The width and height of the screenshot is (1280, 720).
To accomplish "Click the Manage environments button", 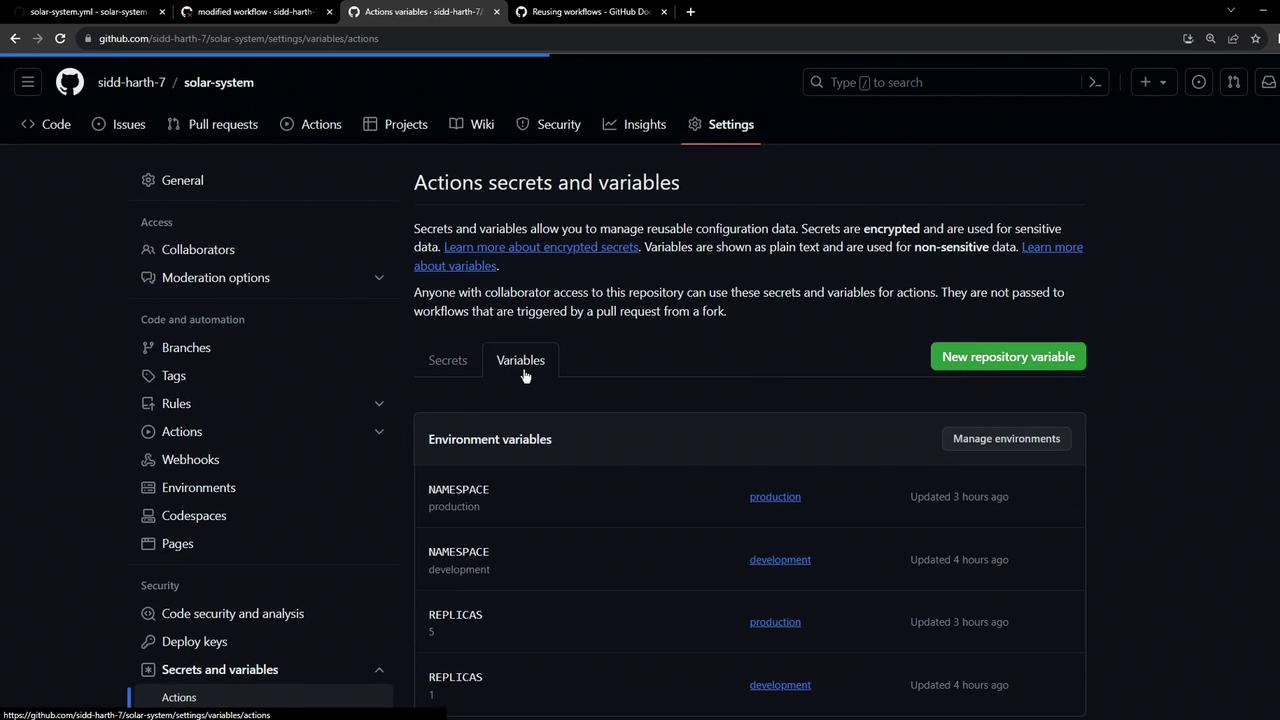I will [1006, 439].
